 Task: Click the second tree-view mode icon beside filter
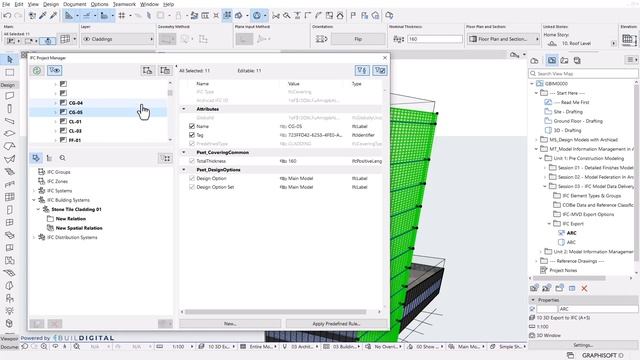(x=165, y=70)
